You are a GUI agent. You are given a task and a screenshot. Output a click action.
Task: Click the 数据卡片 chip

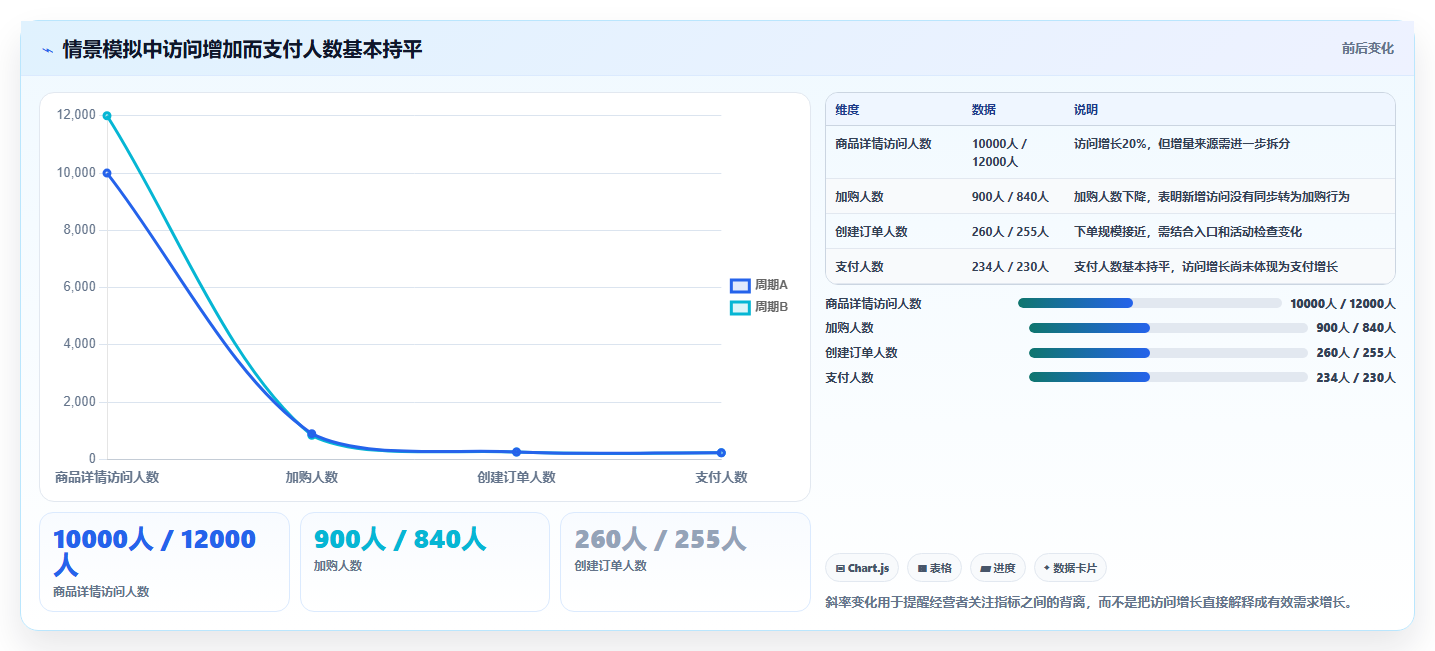1070,568
